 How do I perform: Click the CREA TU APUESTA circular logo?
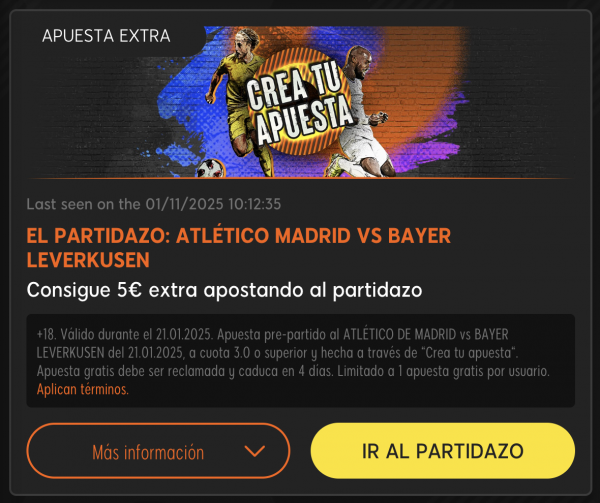tap(300, 101)
